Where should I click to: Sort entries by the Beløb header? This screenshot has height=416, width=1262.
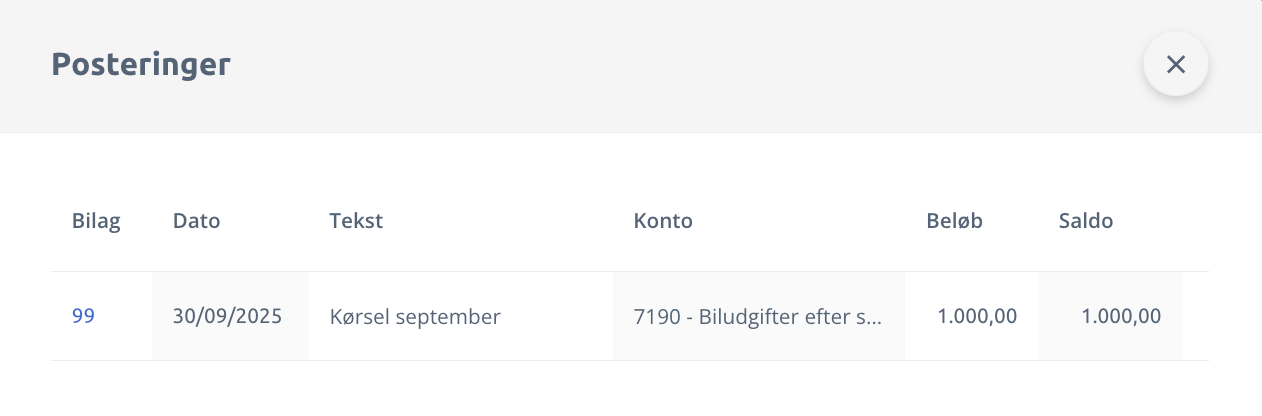954,222
